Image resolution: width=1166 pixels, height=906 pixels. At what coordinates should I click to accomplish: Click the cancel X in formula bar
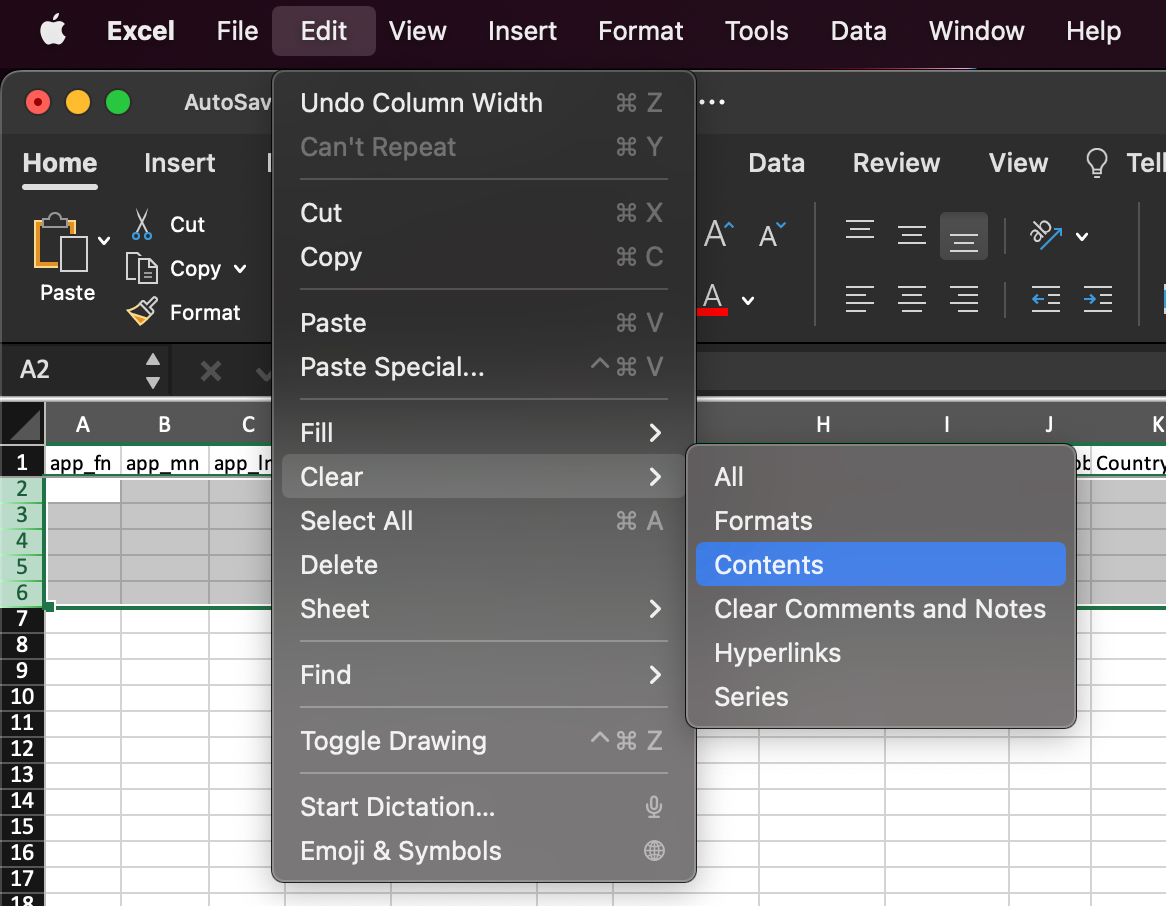(211, 370)
